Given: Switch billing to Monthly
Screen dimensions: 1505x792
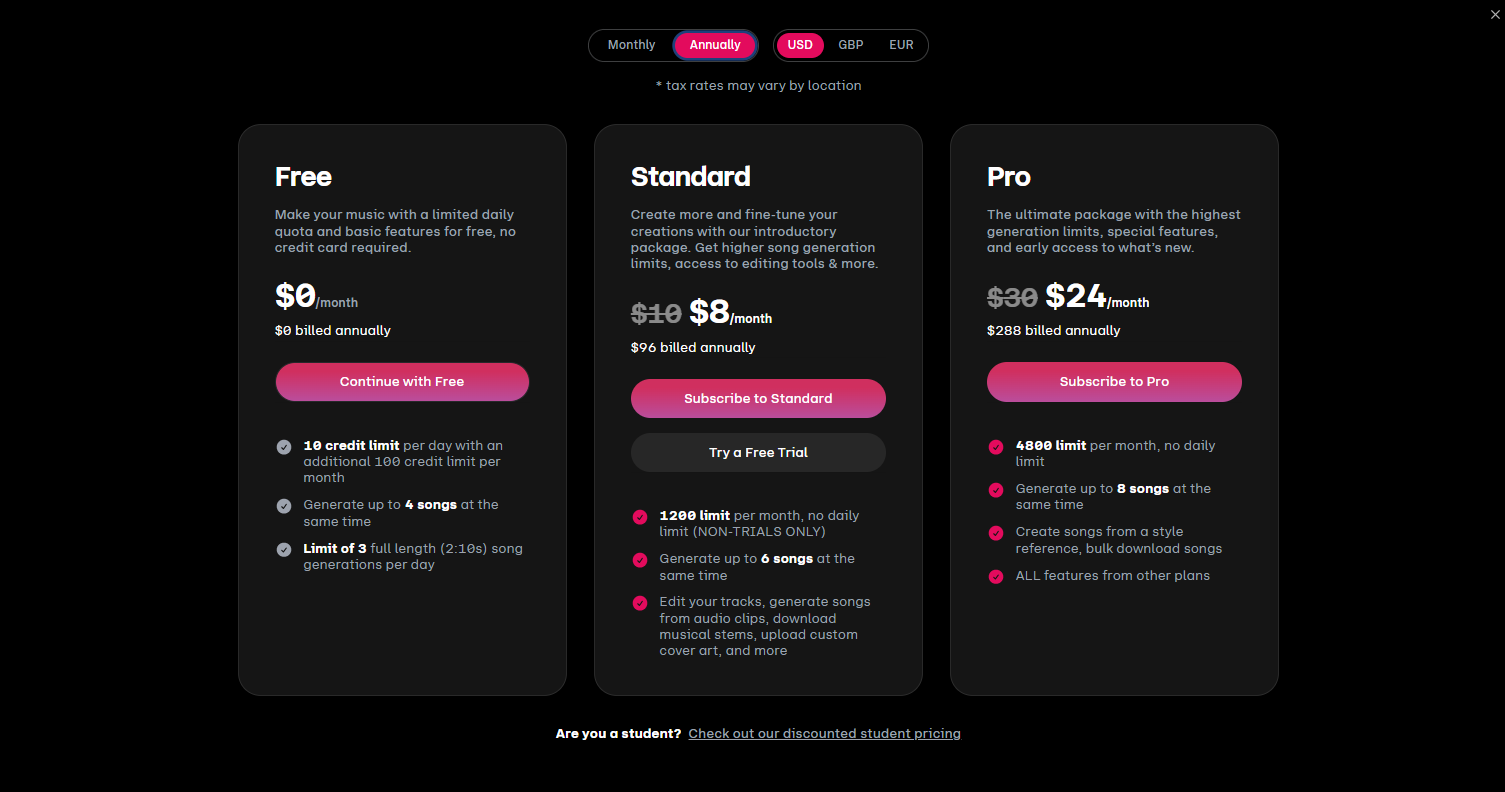Looking at the screenshot, I should point(631,45).
